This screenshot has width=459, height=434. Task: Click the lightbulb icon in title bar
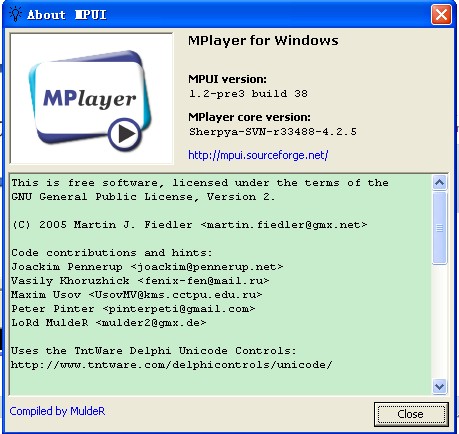coord(15,14)
